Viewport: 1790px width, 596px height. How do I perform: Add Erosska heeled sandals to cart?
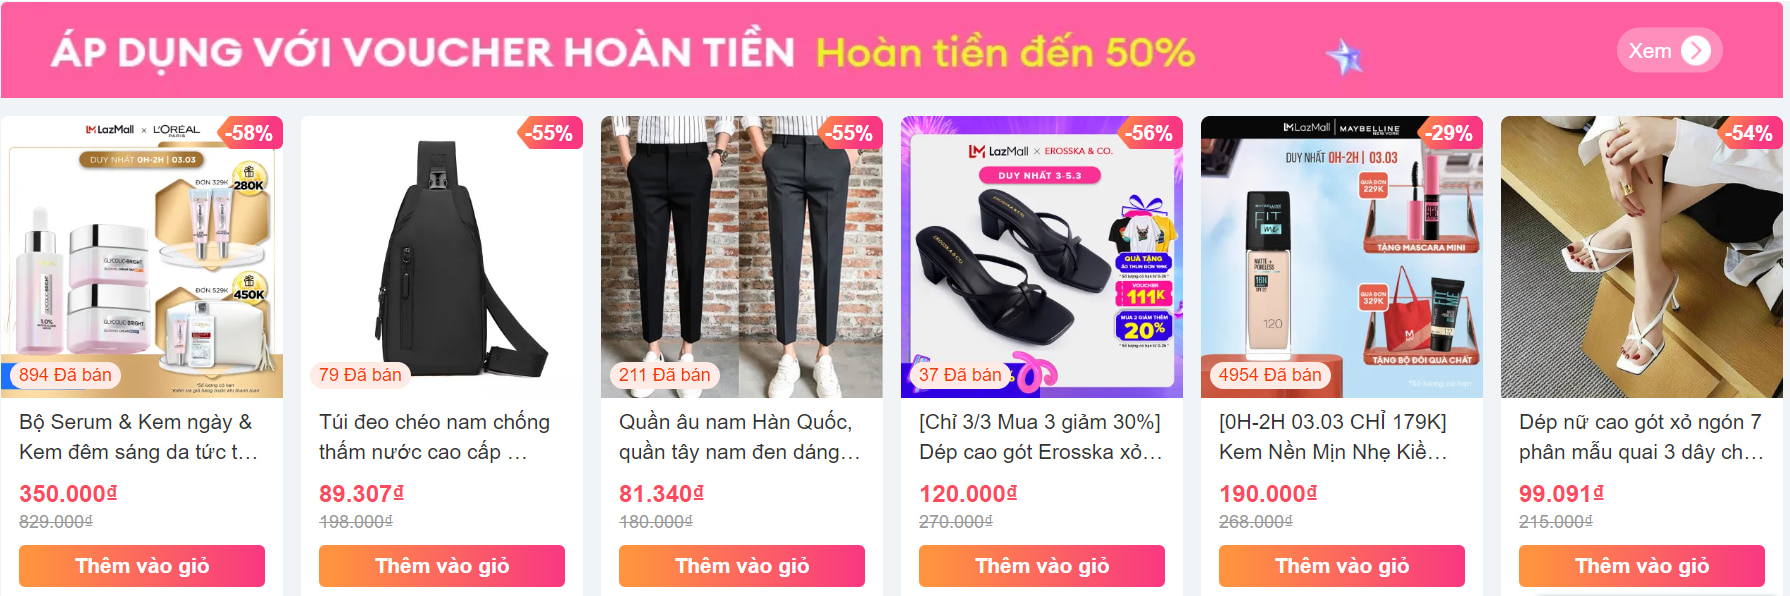1042,566
